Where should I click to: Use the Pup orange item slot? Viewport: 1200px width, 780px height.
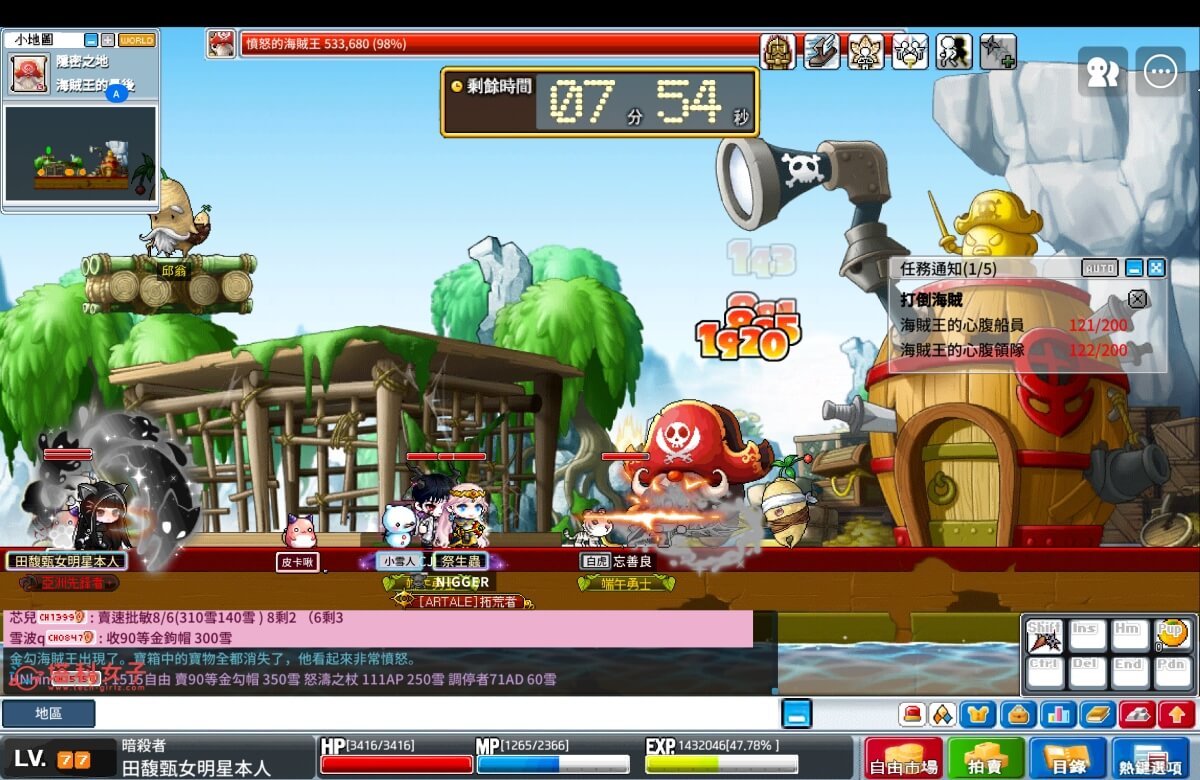[1172, 636]
